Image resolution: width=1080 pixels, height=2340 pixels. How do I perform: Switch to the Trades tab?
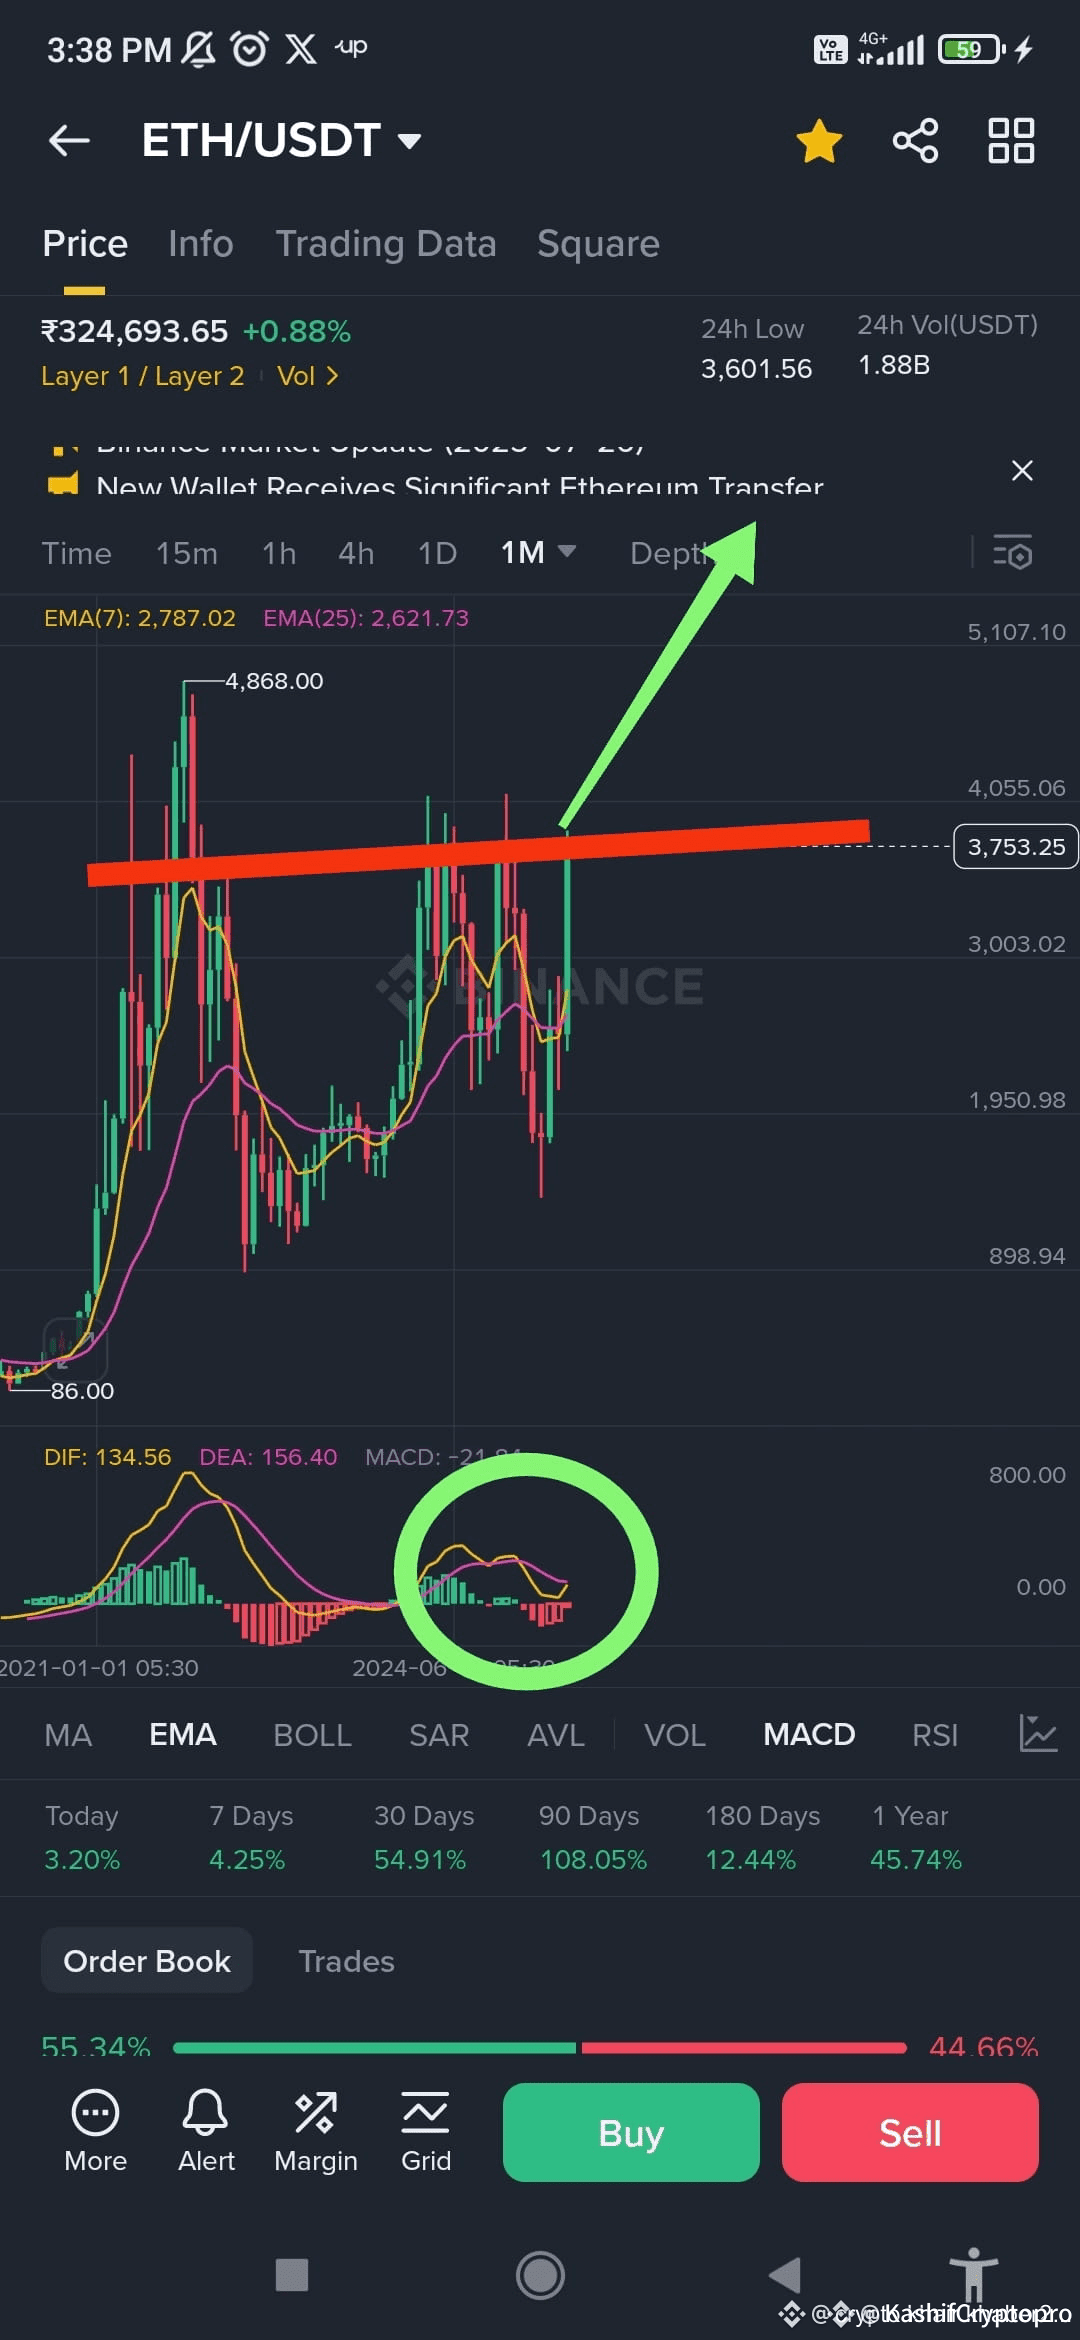click(346, 1961)
